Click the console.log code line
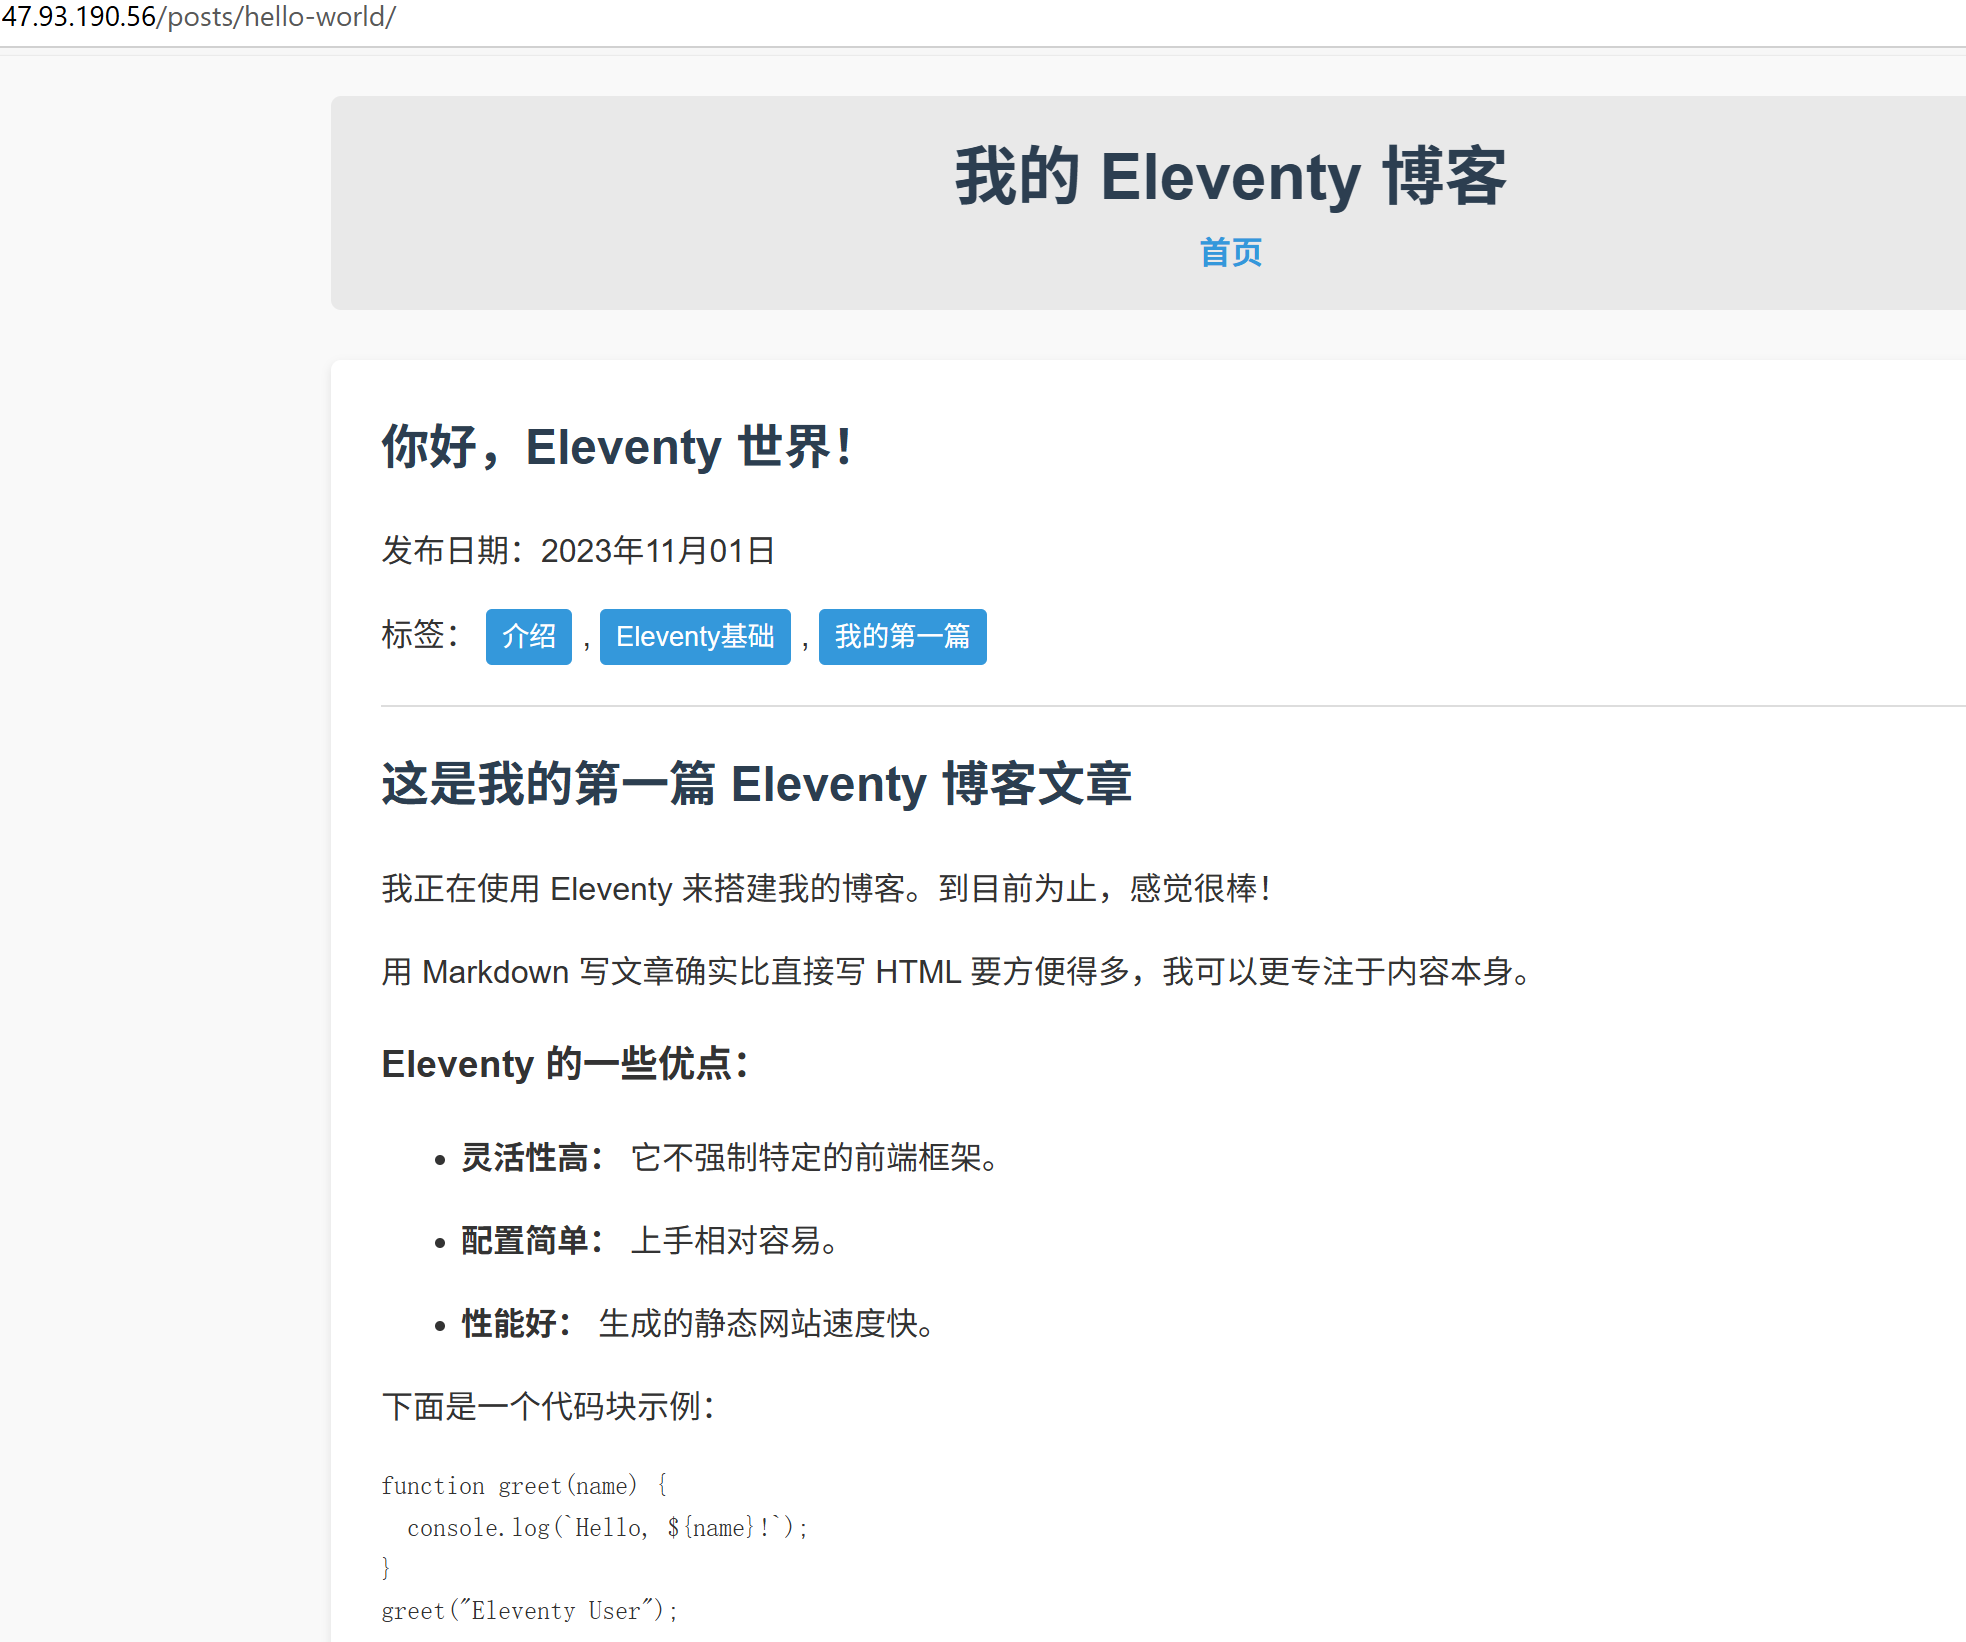1966x1642 pixels. click(x=607, y=1528)
